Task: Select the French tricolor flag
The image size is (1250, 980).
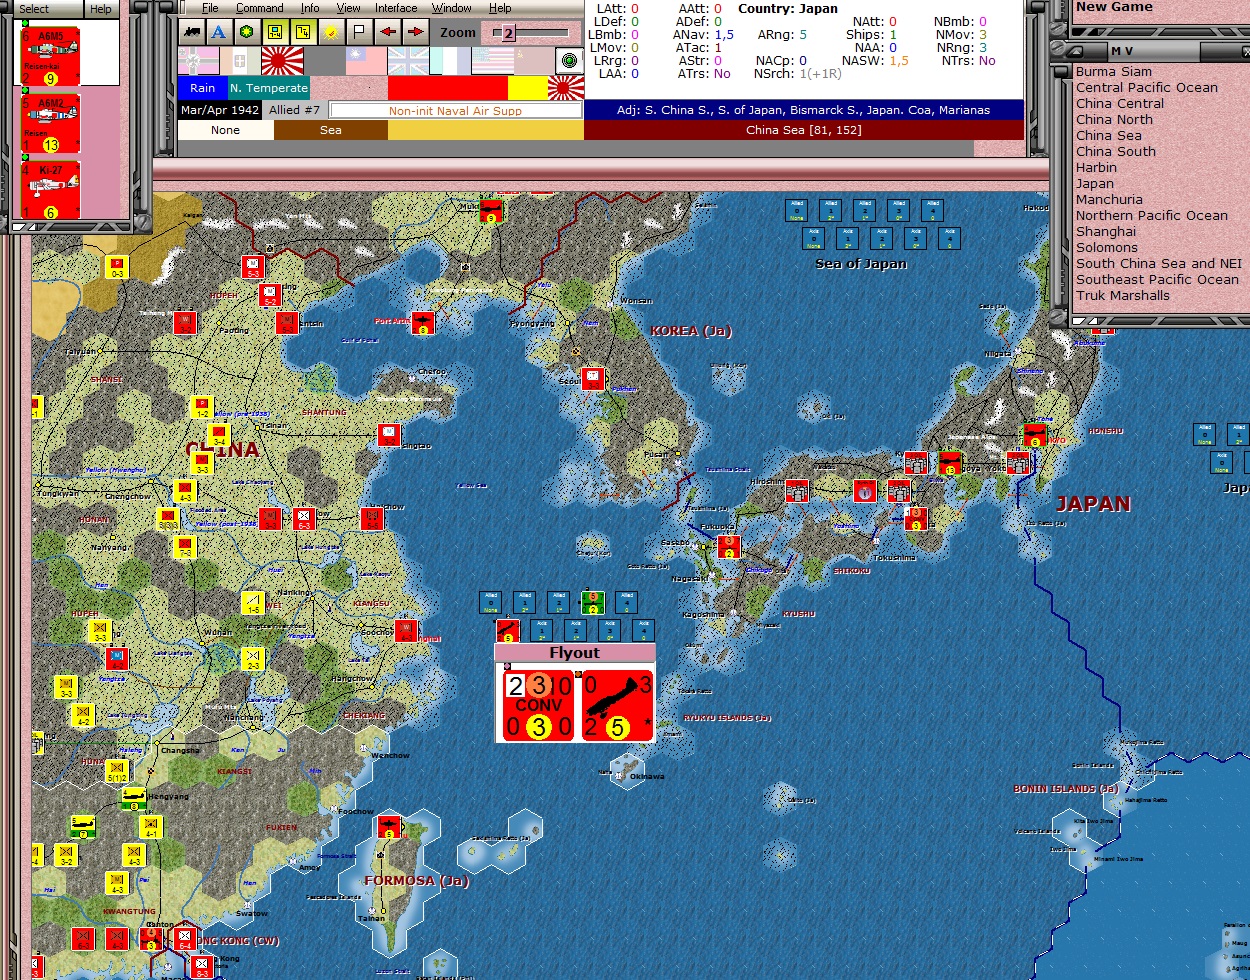Action: pyautogui.click(x=450, y=61)
